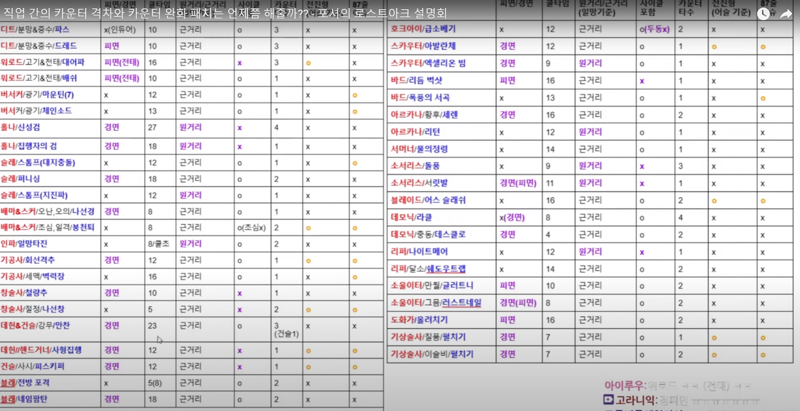Click chat username 아이루우
800x411 pixels.
tap(625, 386)
